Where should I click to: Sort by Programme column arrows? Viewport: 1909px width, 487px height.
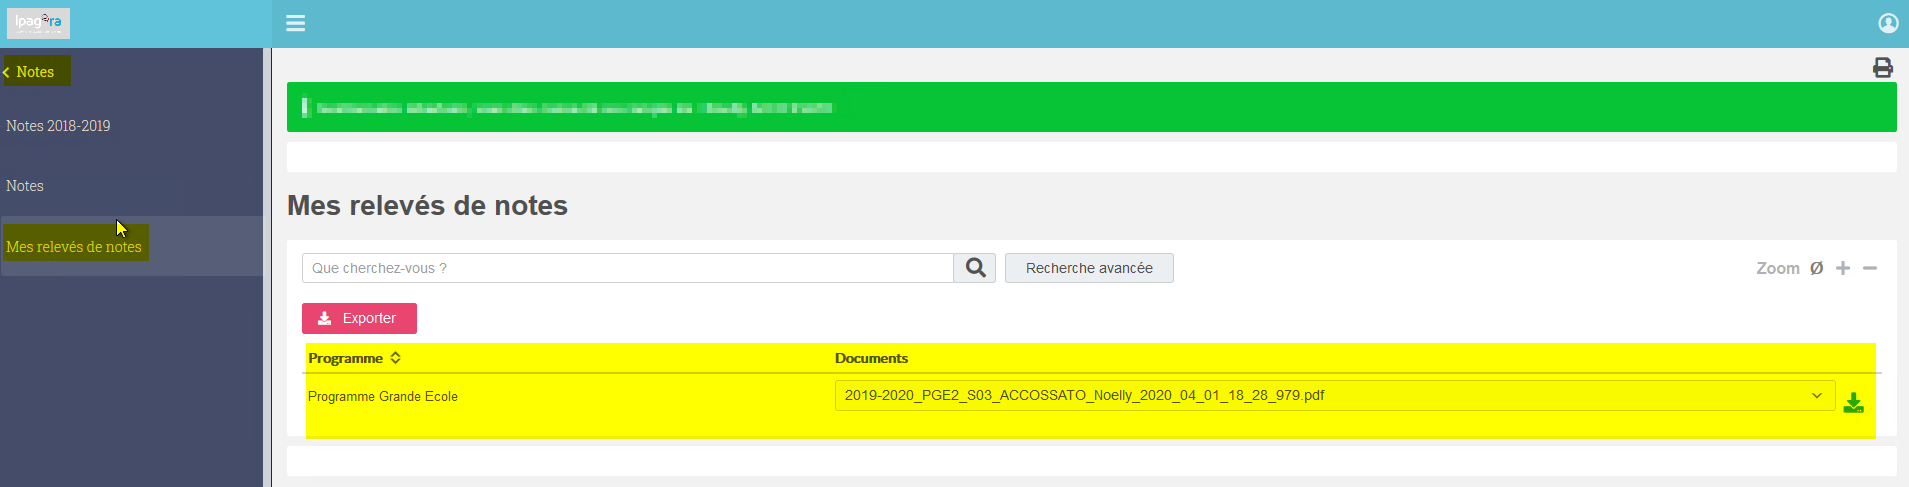pyautogui.click(x=395, y=358)
